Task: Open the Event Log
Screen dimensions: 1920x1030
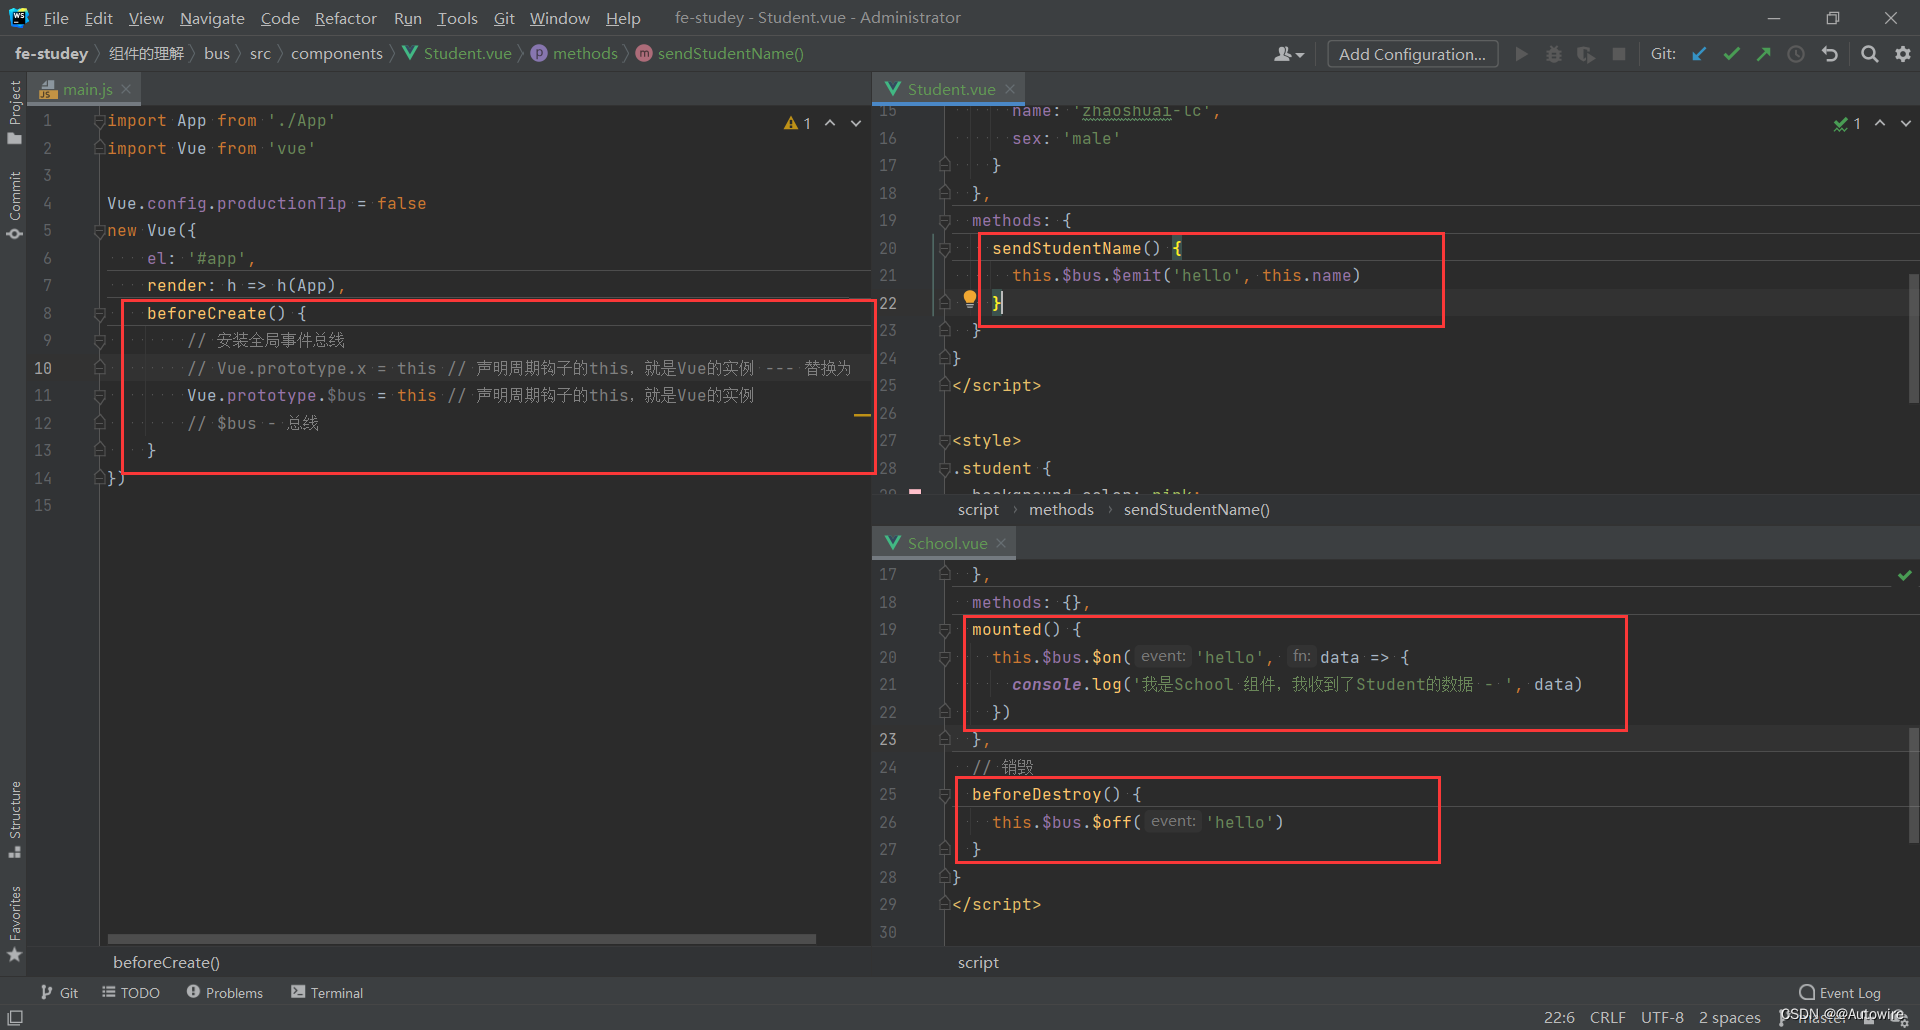Action: coord(1840,992)
